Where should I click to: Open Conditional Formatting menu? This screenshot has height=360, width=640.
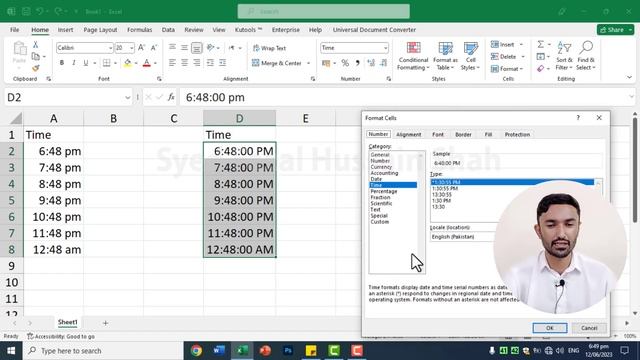tap(413, 56)
